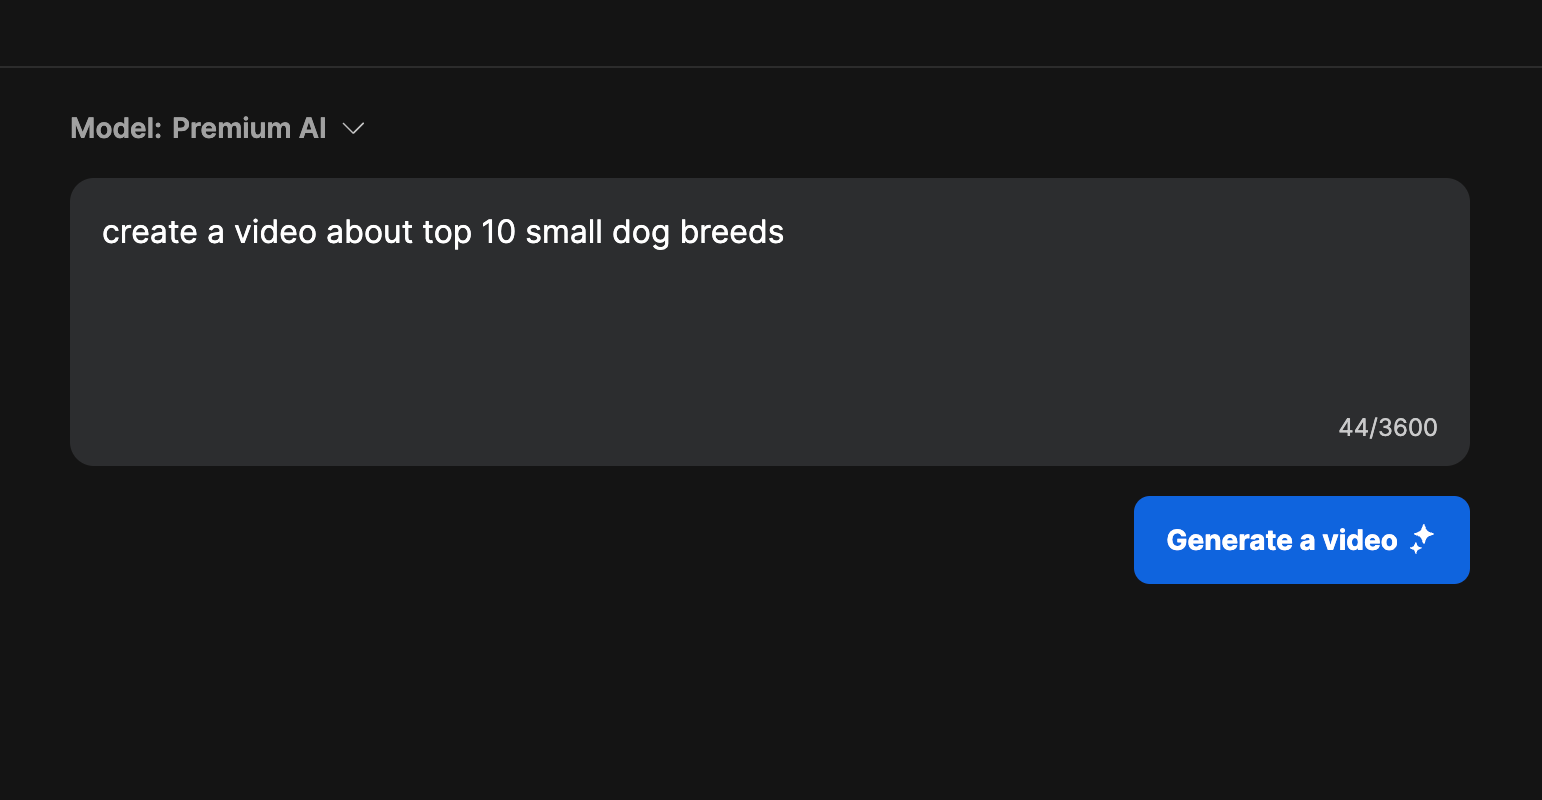Click the "Premium AI" model name
This screenshot has width=1542, height=800.
coord(249,129)
